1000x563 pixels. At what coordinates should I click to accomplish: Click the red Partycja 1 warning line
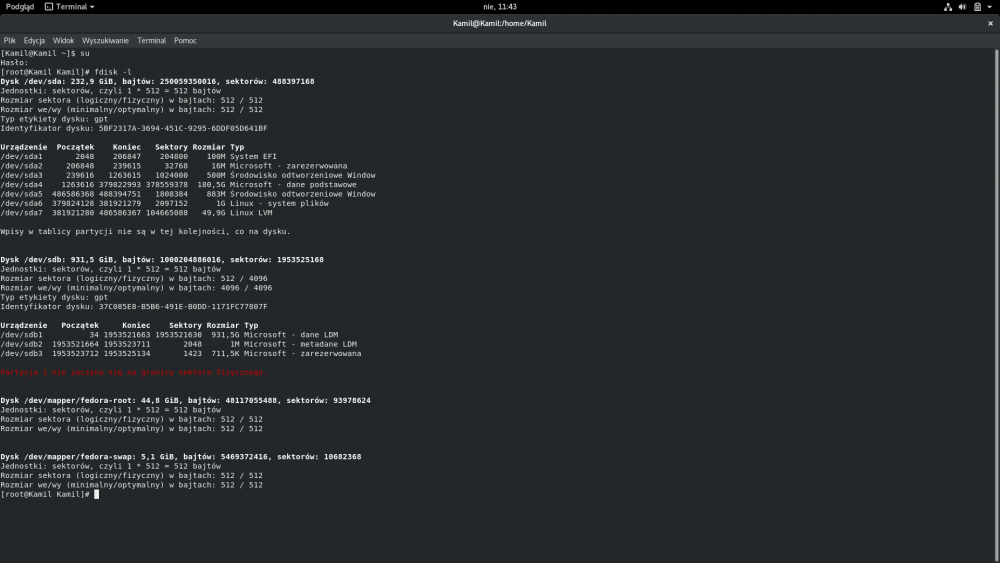click(134, 372)
